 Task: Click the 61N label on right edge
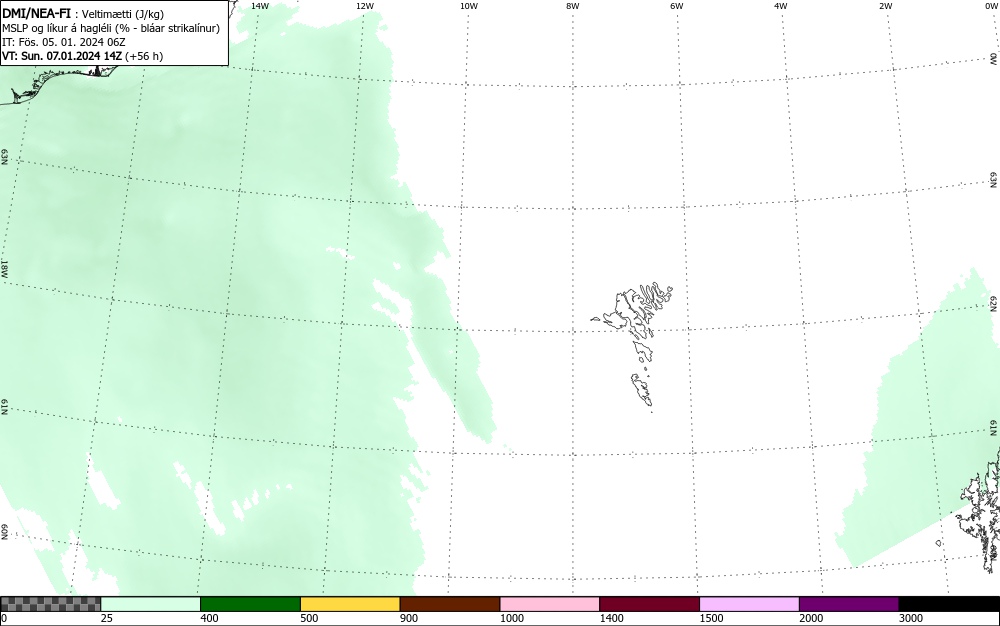pos(994,428)
